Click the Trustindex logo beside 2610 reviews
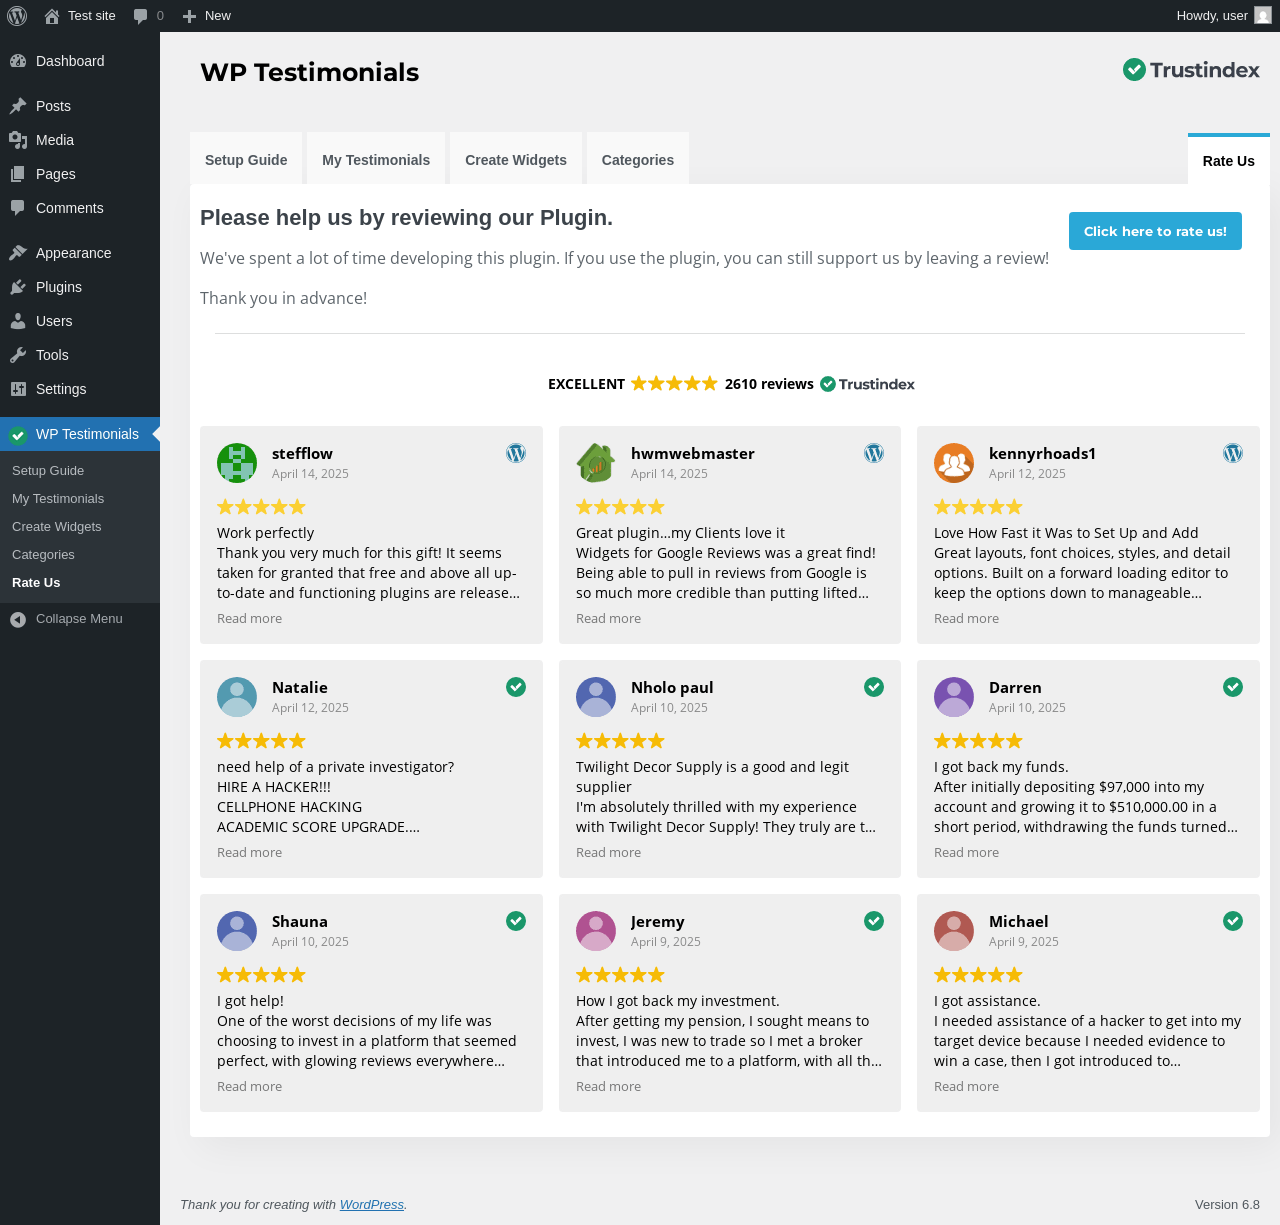Screen dimensions: 1280x1225 pyautogui.click(x=867, y=384)
